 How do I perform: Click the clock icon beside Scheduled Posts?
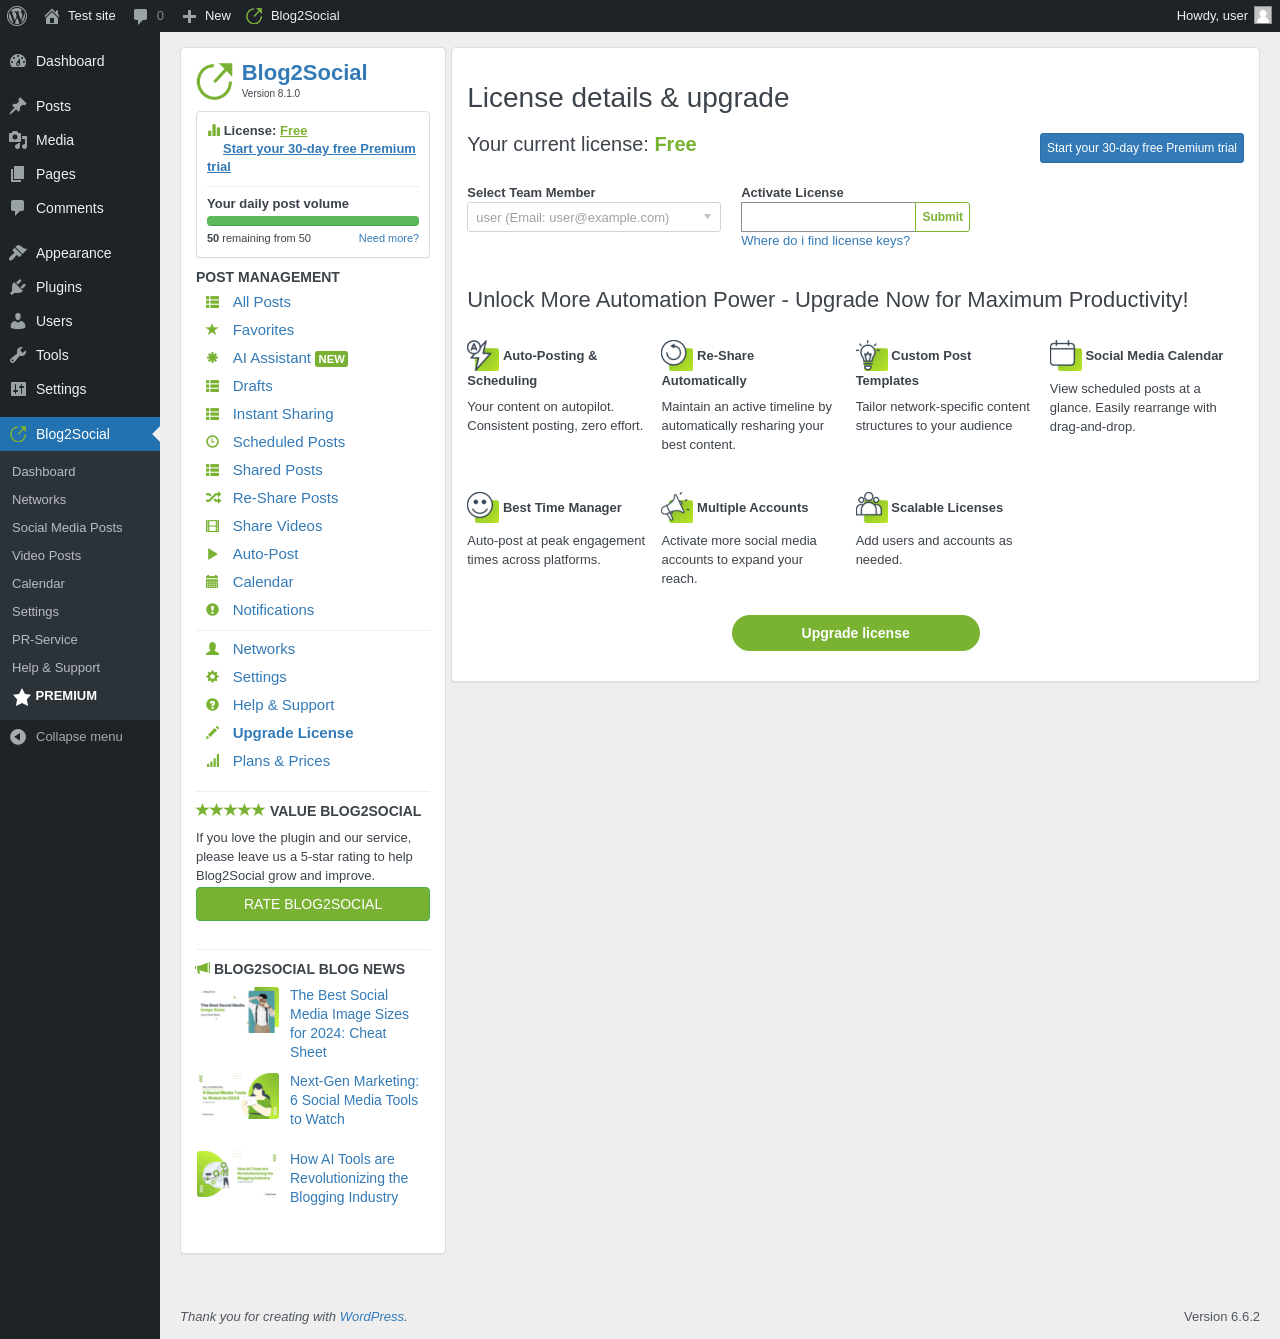tap(212, 442)
